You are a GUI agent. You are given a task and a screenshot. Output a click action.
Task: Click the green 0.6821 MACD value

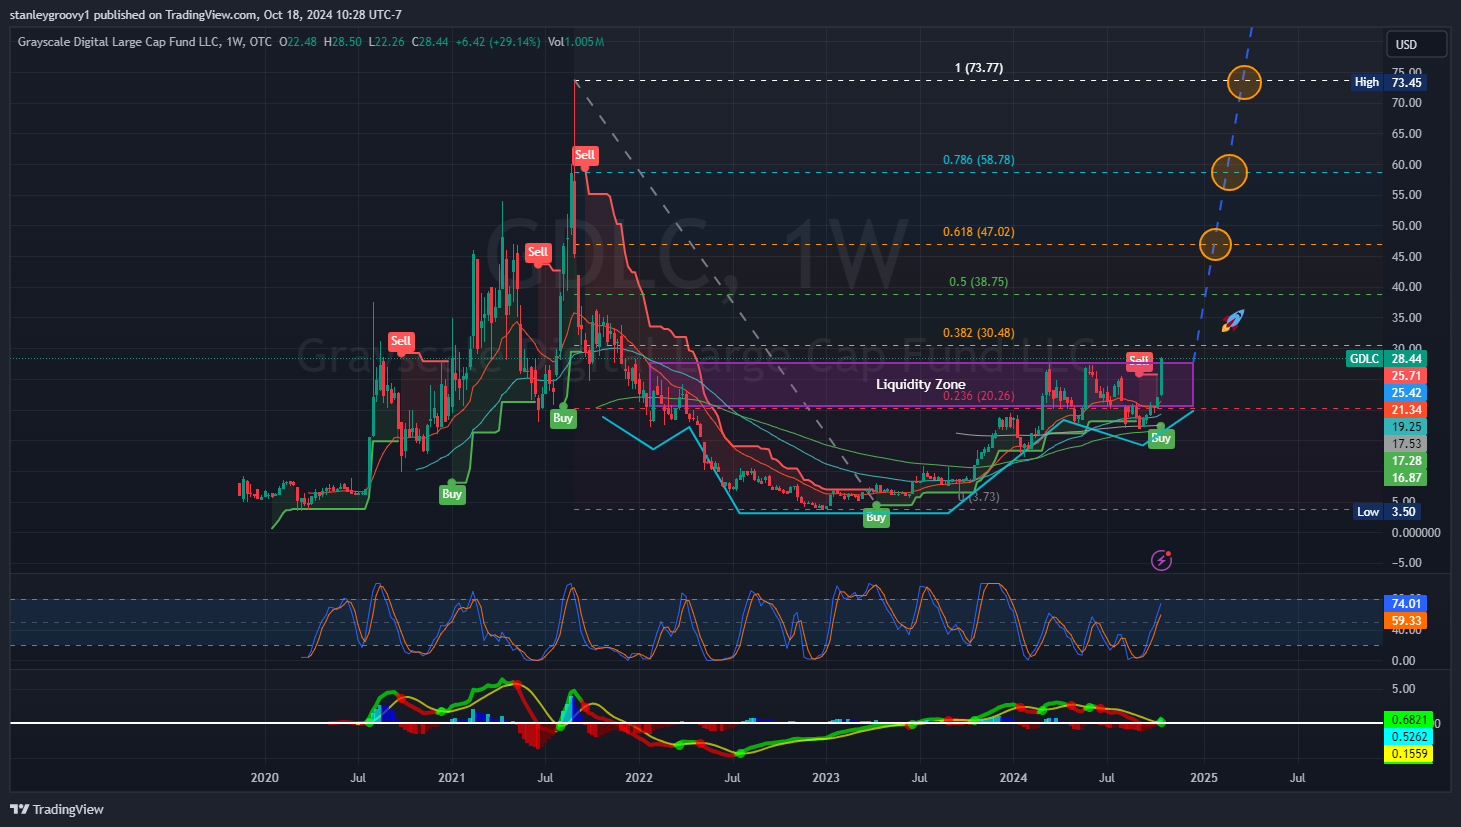coord(1408,720)
